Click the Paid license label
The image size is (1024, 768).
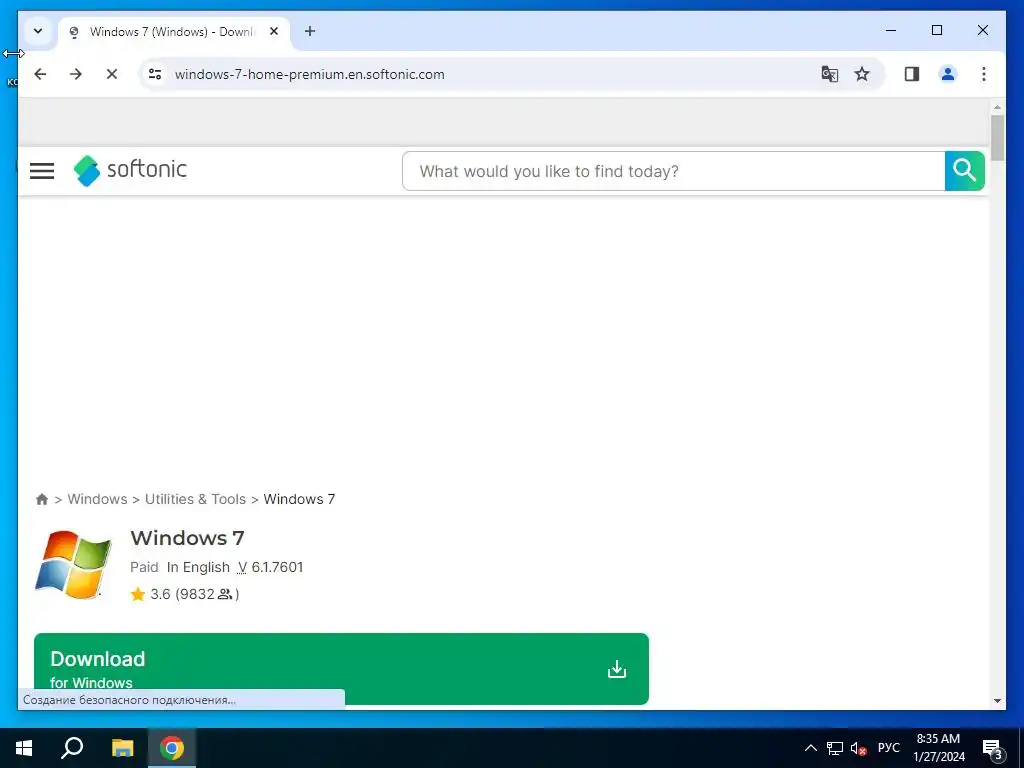144,567
